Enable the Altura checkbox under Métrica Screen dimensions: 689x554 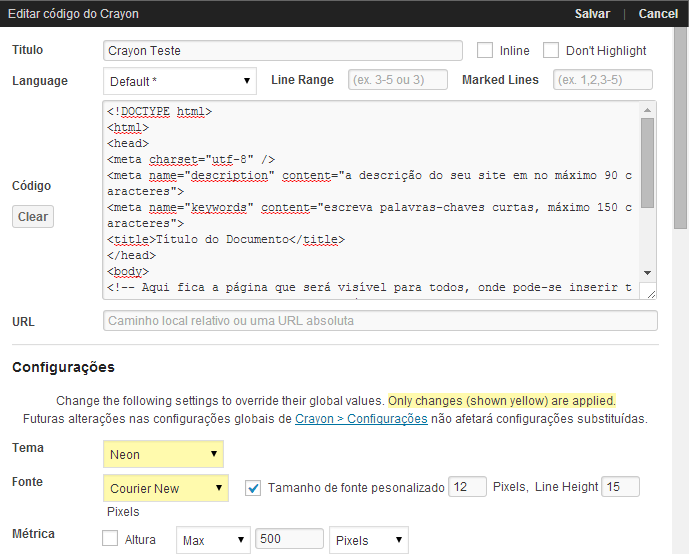[110, 538]
